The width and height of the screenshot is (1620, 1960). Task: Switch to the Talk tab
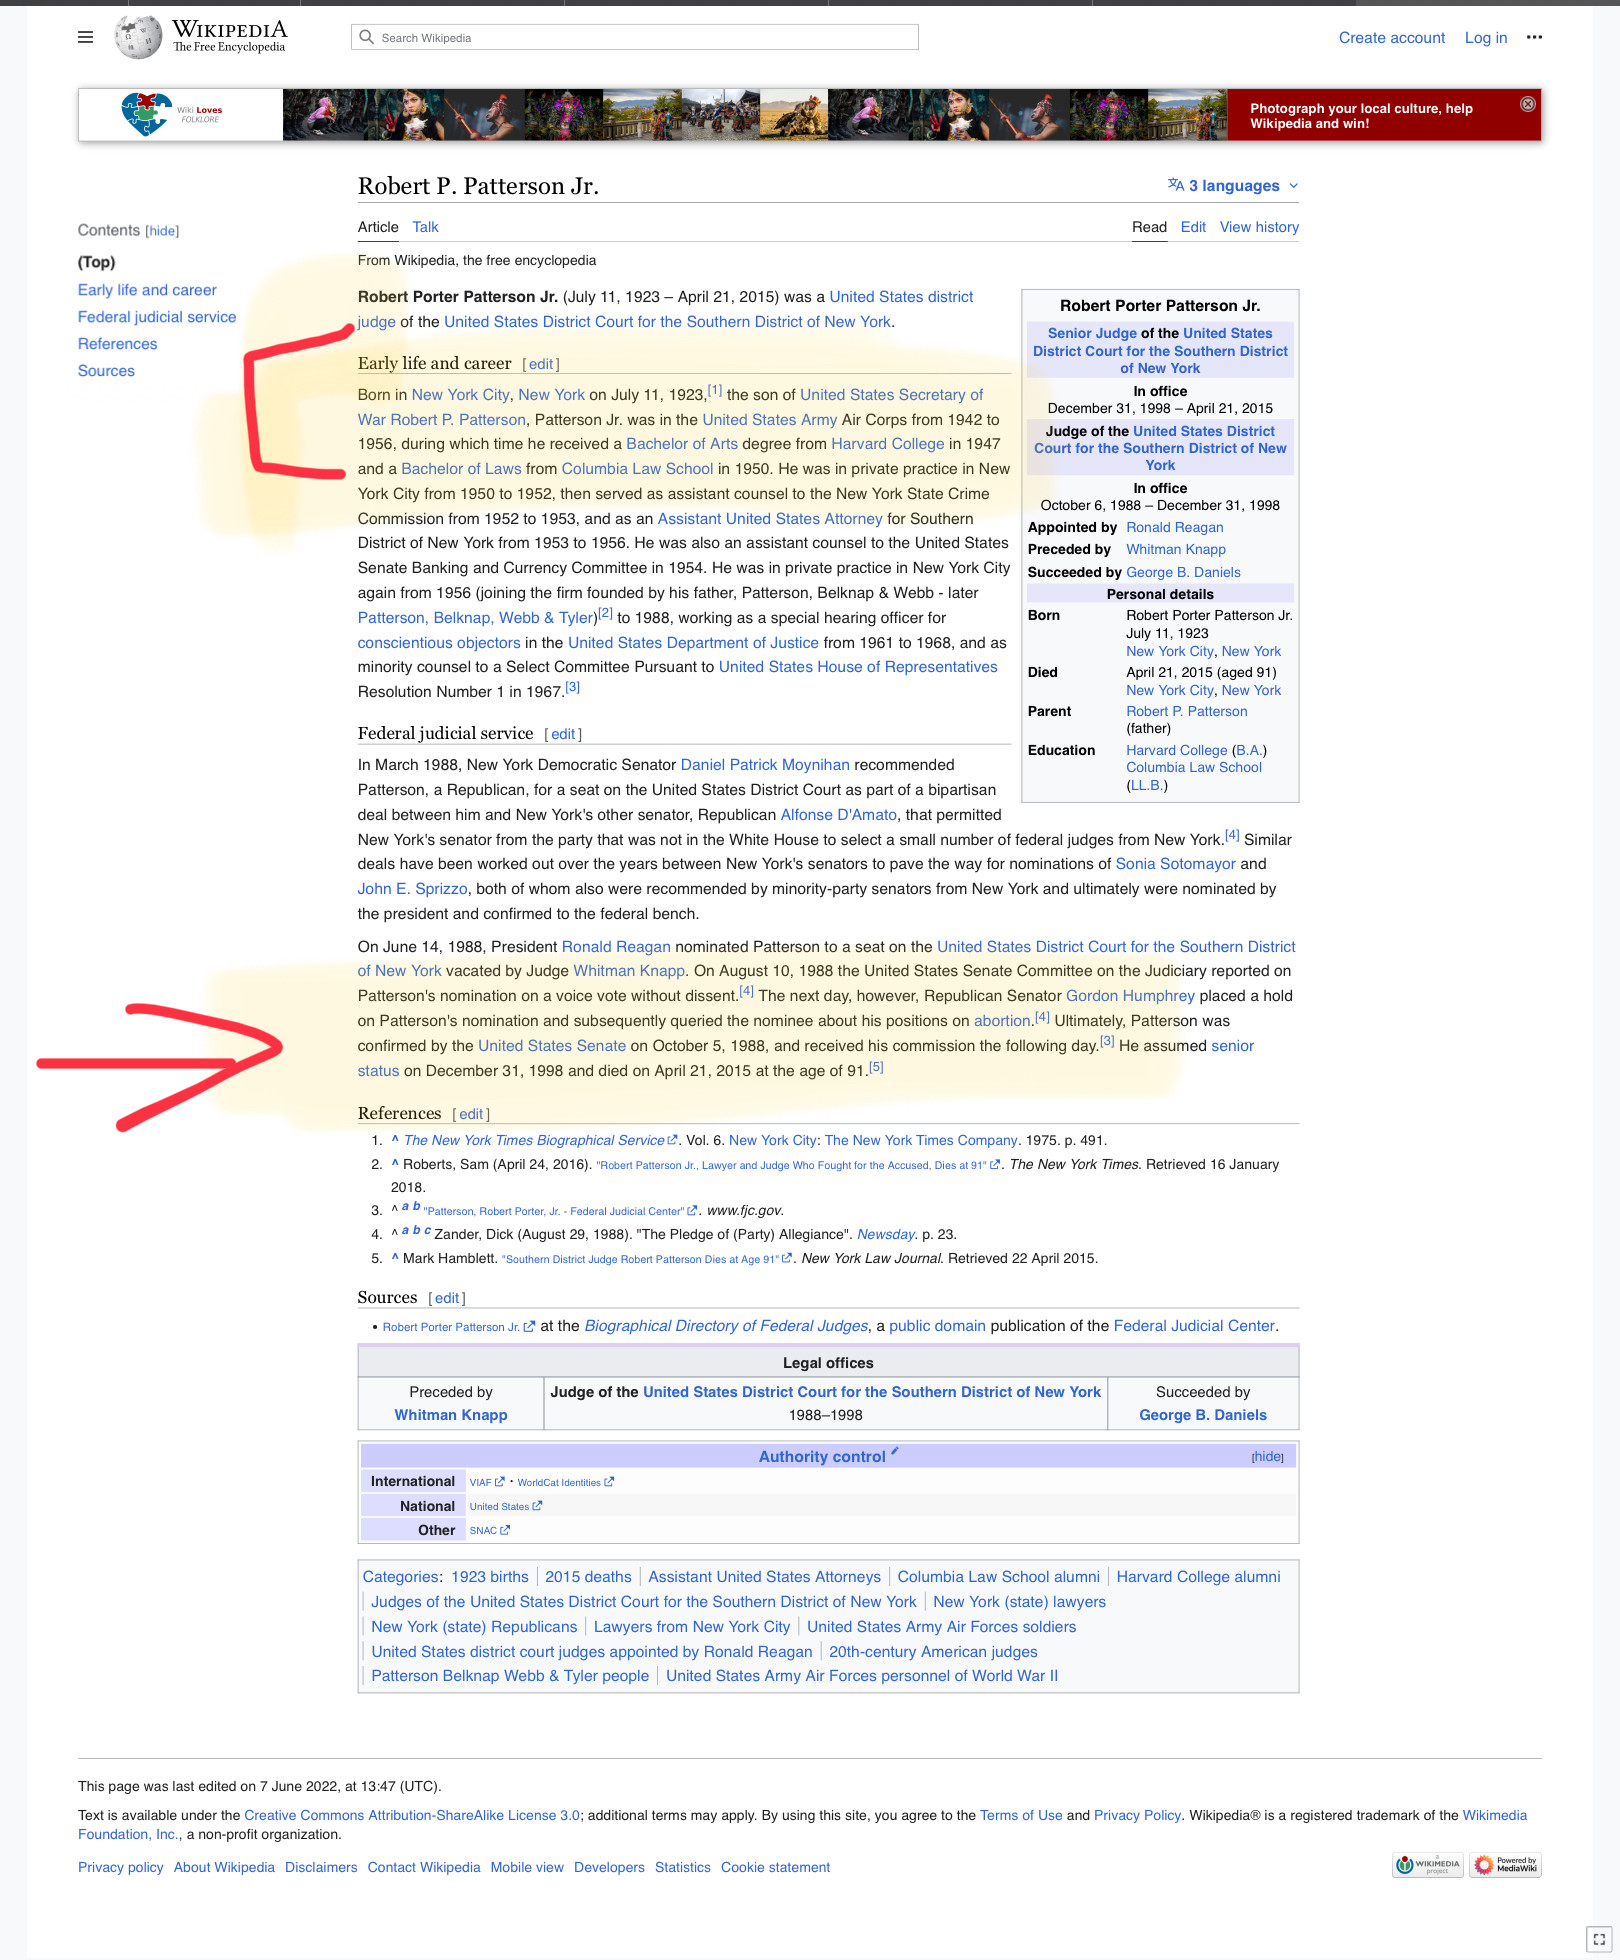(x=425, y=227)
